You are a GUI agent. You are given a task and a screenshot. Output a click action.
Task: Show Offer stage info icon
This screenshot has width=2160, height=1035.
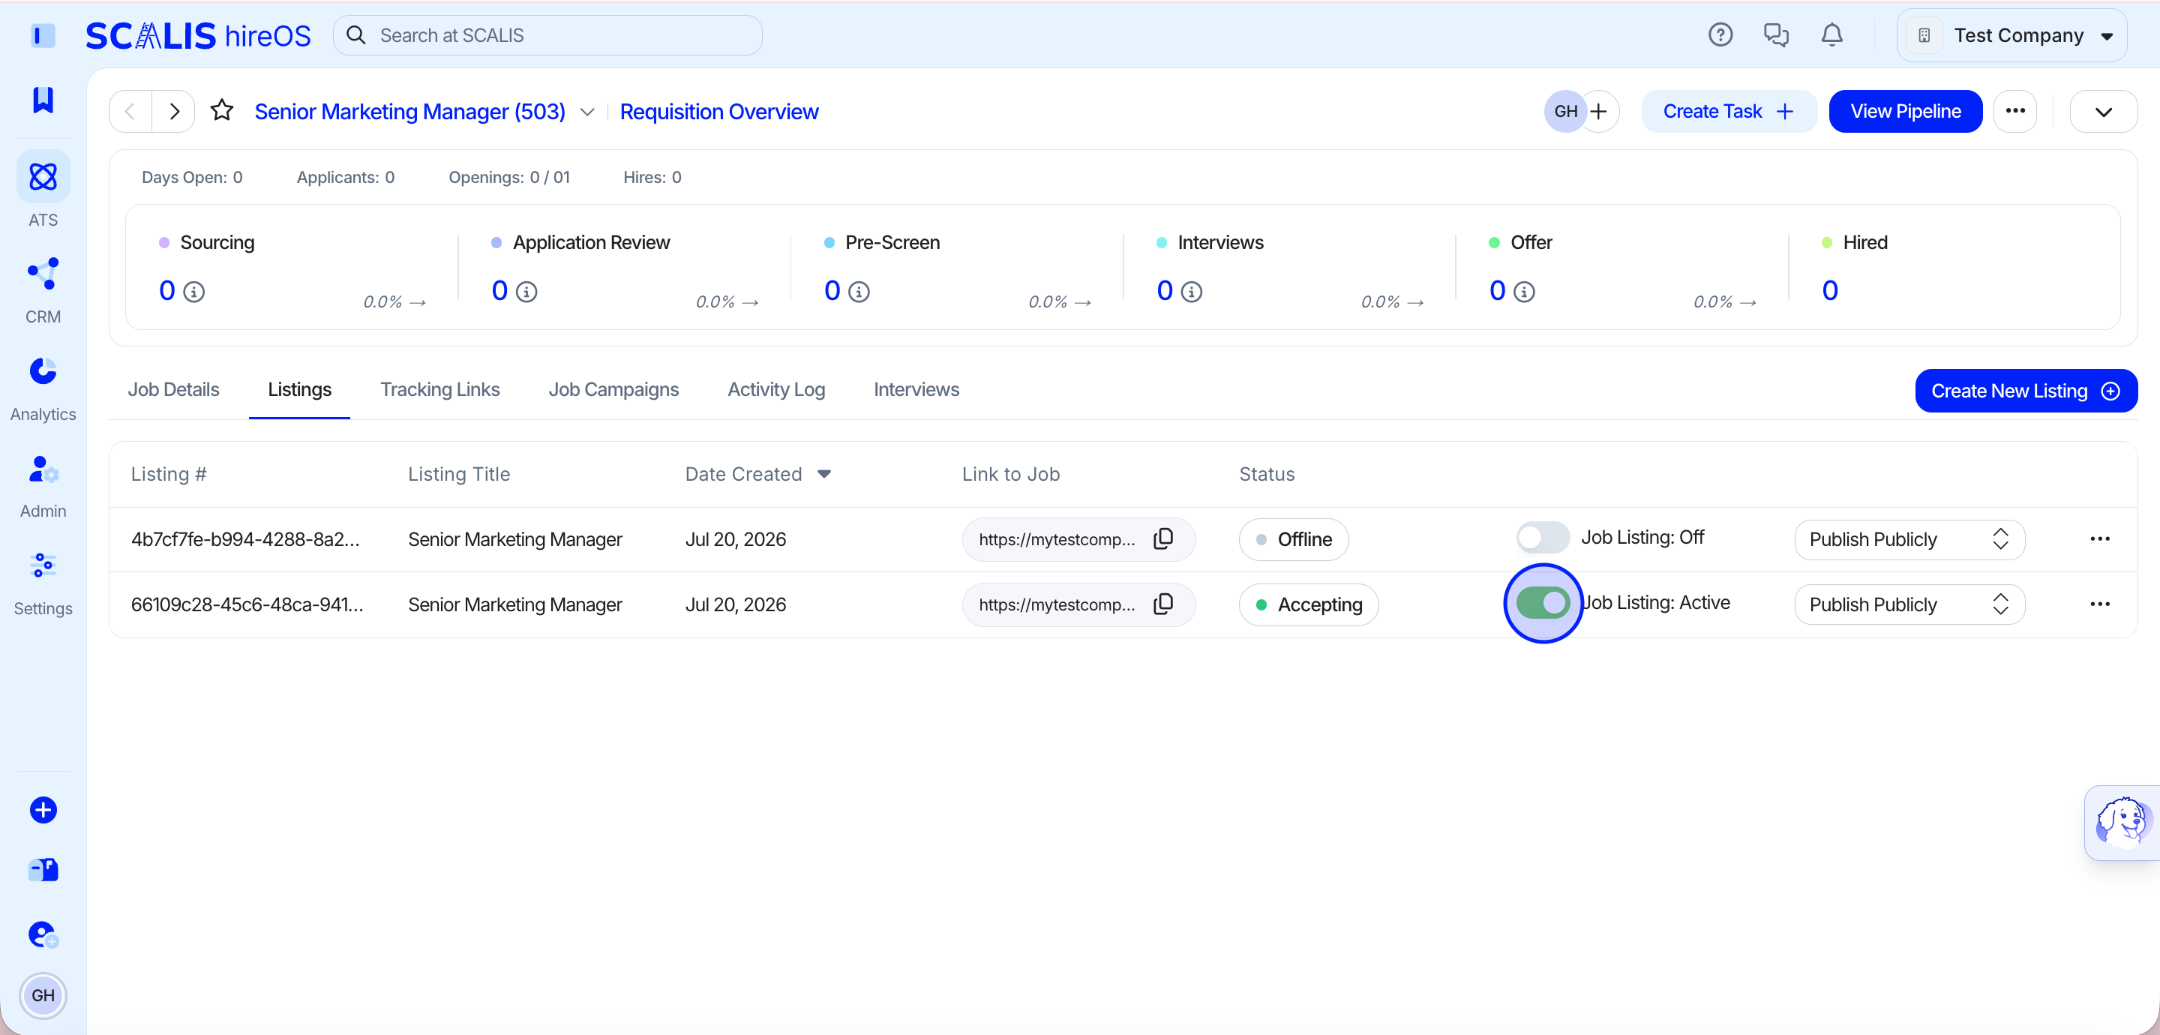point(1524,292)
